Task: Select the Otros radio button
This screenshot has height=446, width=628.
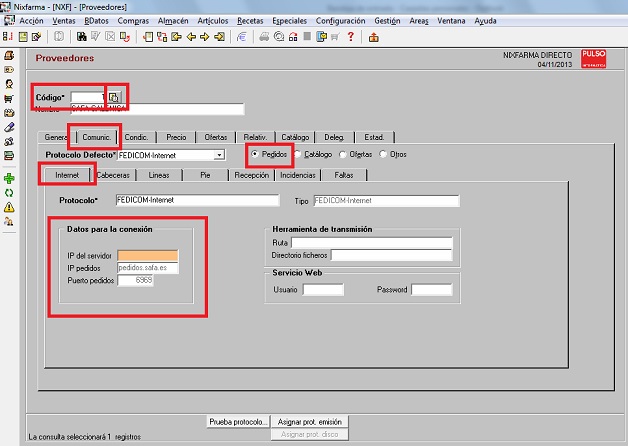Action: pos(383,154)
